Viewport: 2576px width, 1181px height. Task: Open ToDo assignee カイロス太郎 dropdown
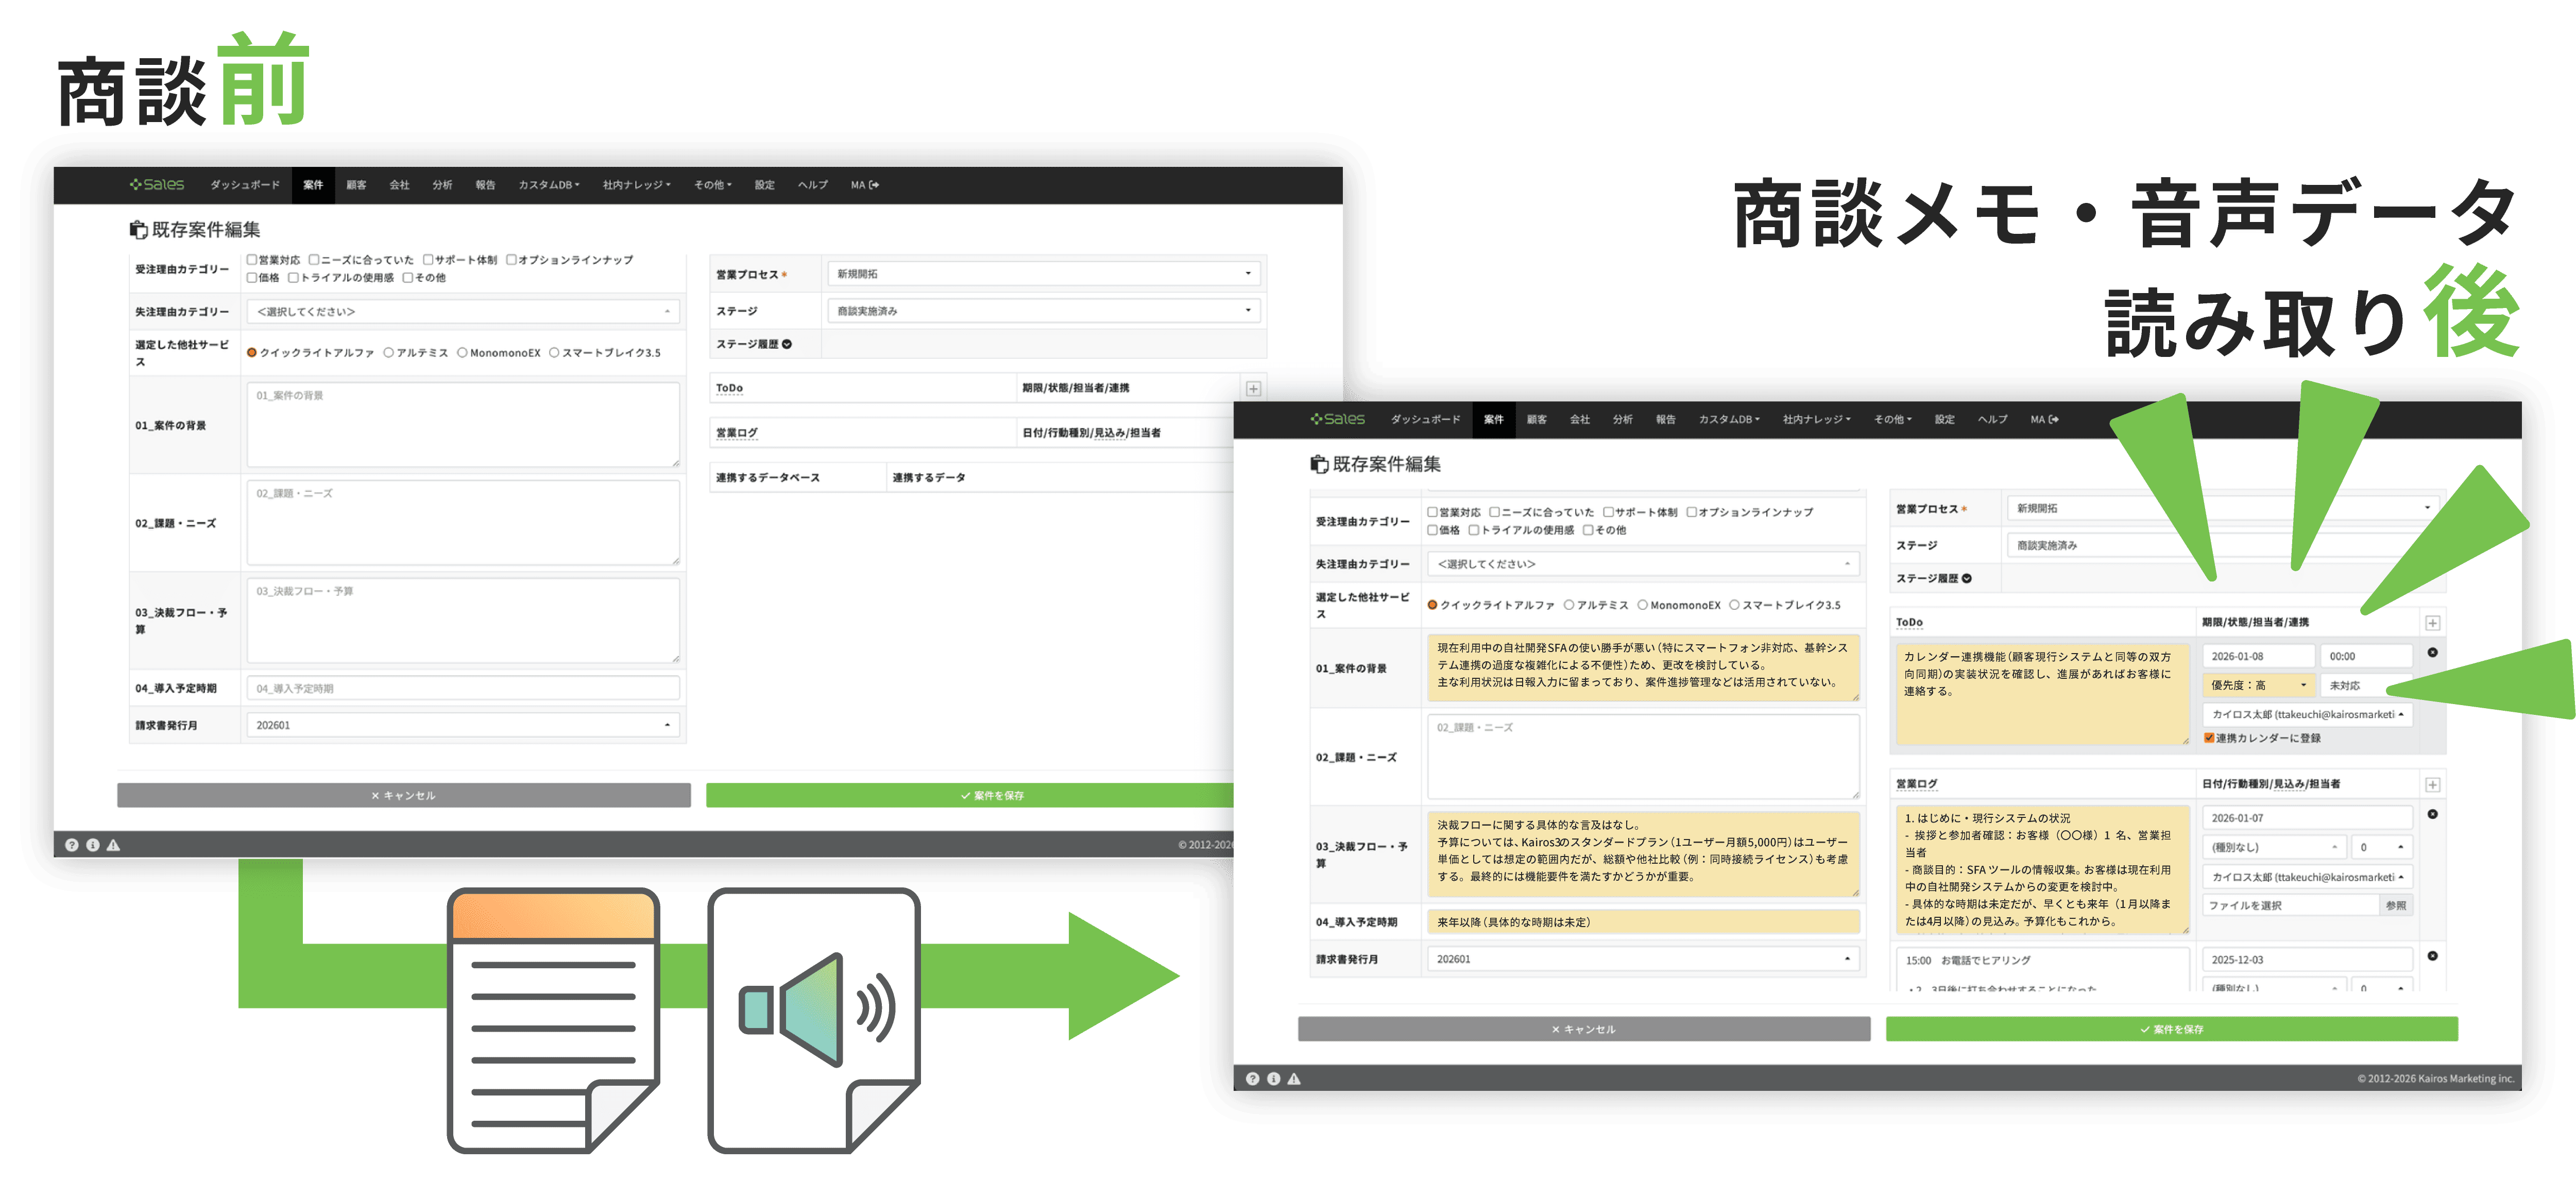click(x=2308, y=714)
